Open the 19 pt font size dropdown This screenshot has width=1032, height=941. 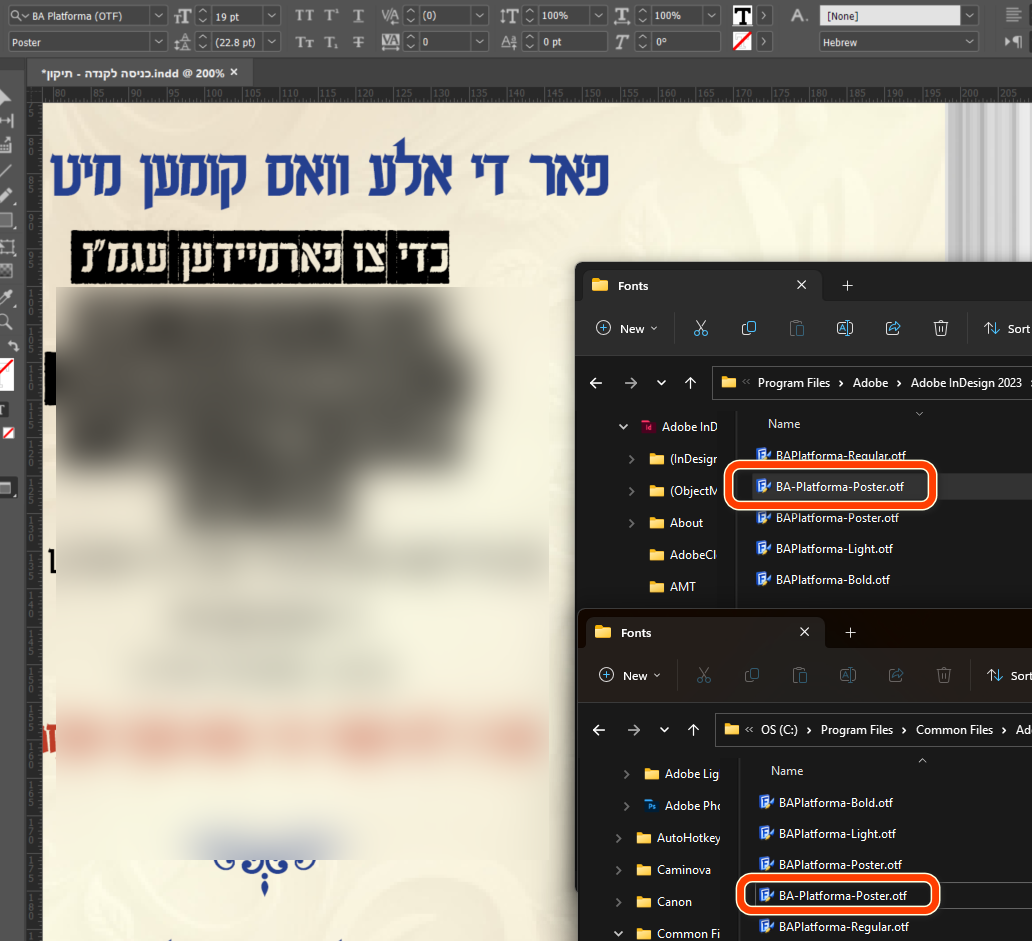[x=272, y=15]
